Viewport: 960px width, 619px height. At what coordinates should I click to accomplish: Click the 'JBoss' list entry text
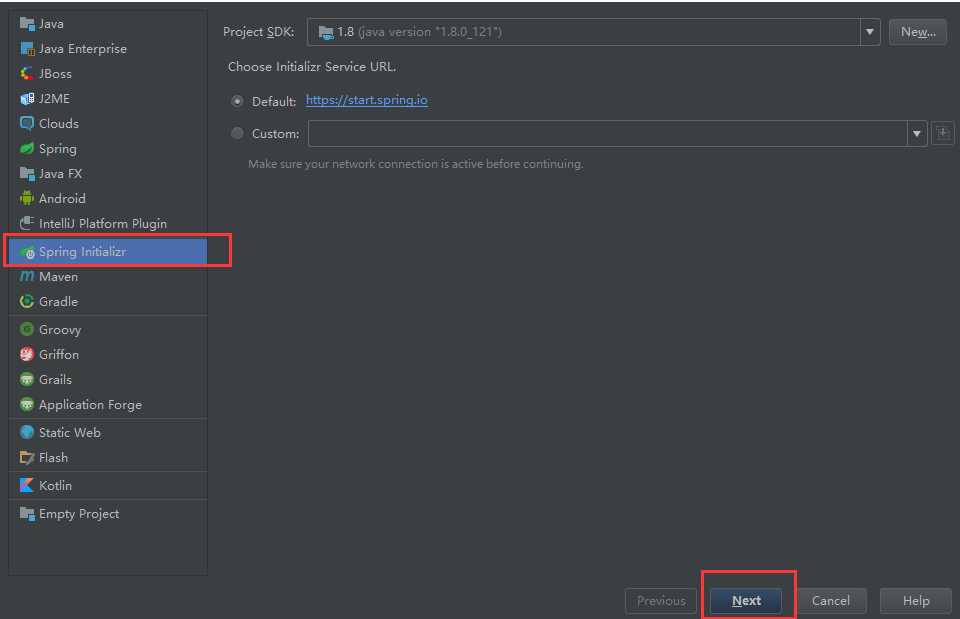[55, 74]
